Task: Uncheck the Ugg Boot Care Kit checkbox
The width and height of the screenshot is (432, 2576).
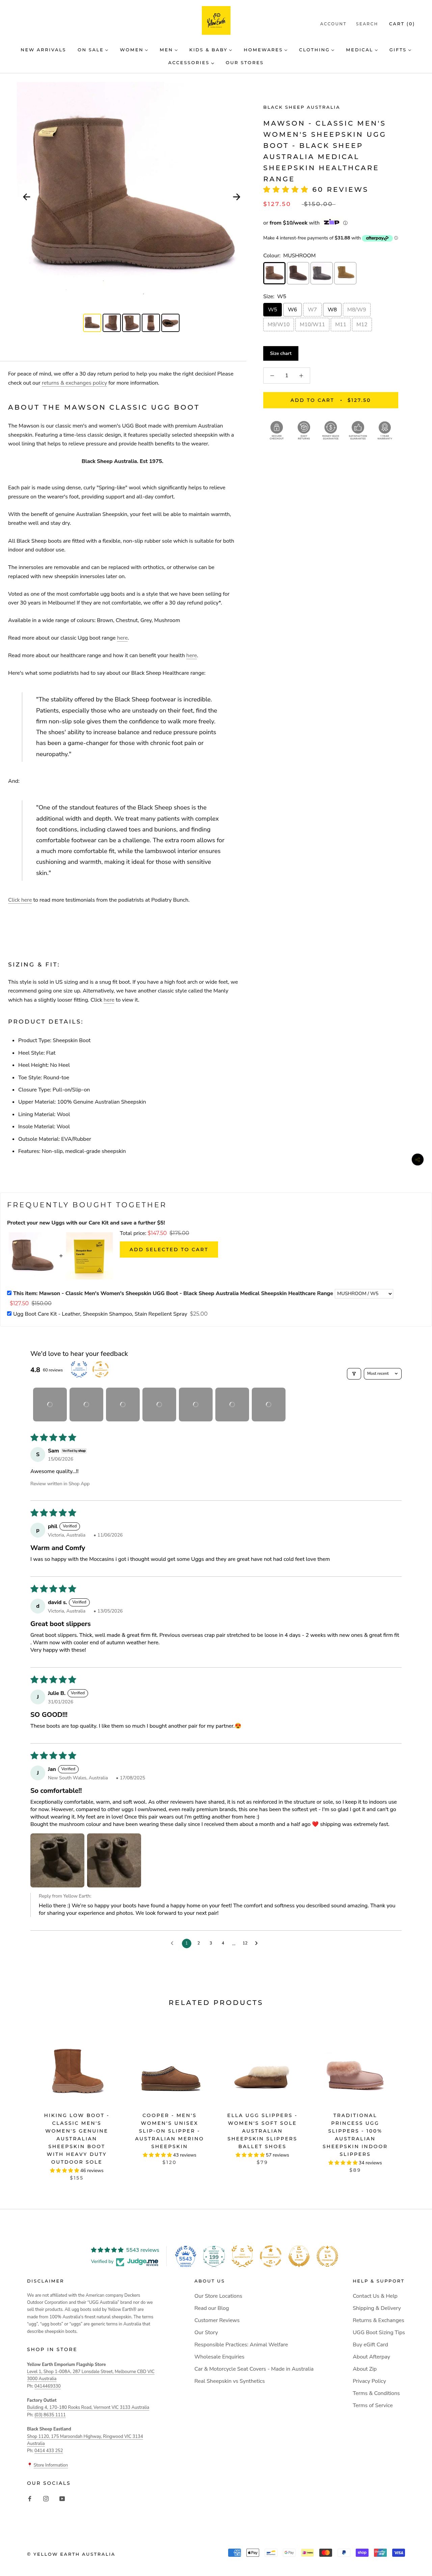Action: tap(9, 1314)
